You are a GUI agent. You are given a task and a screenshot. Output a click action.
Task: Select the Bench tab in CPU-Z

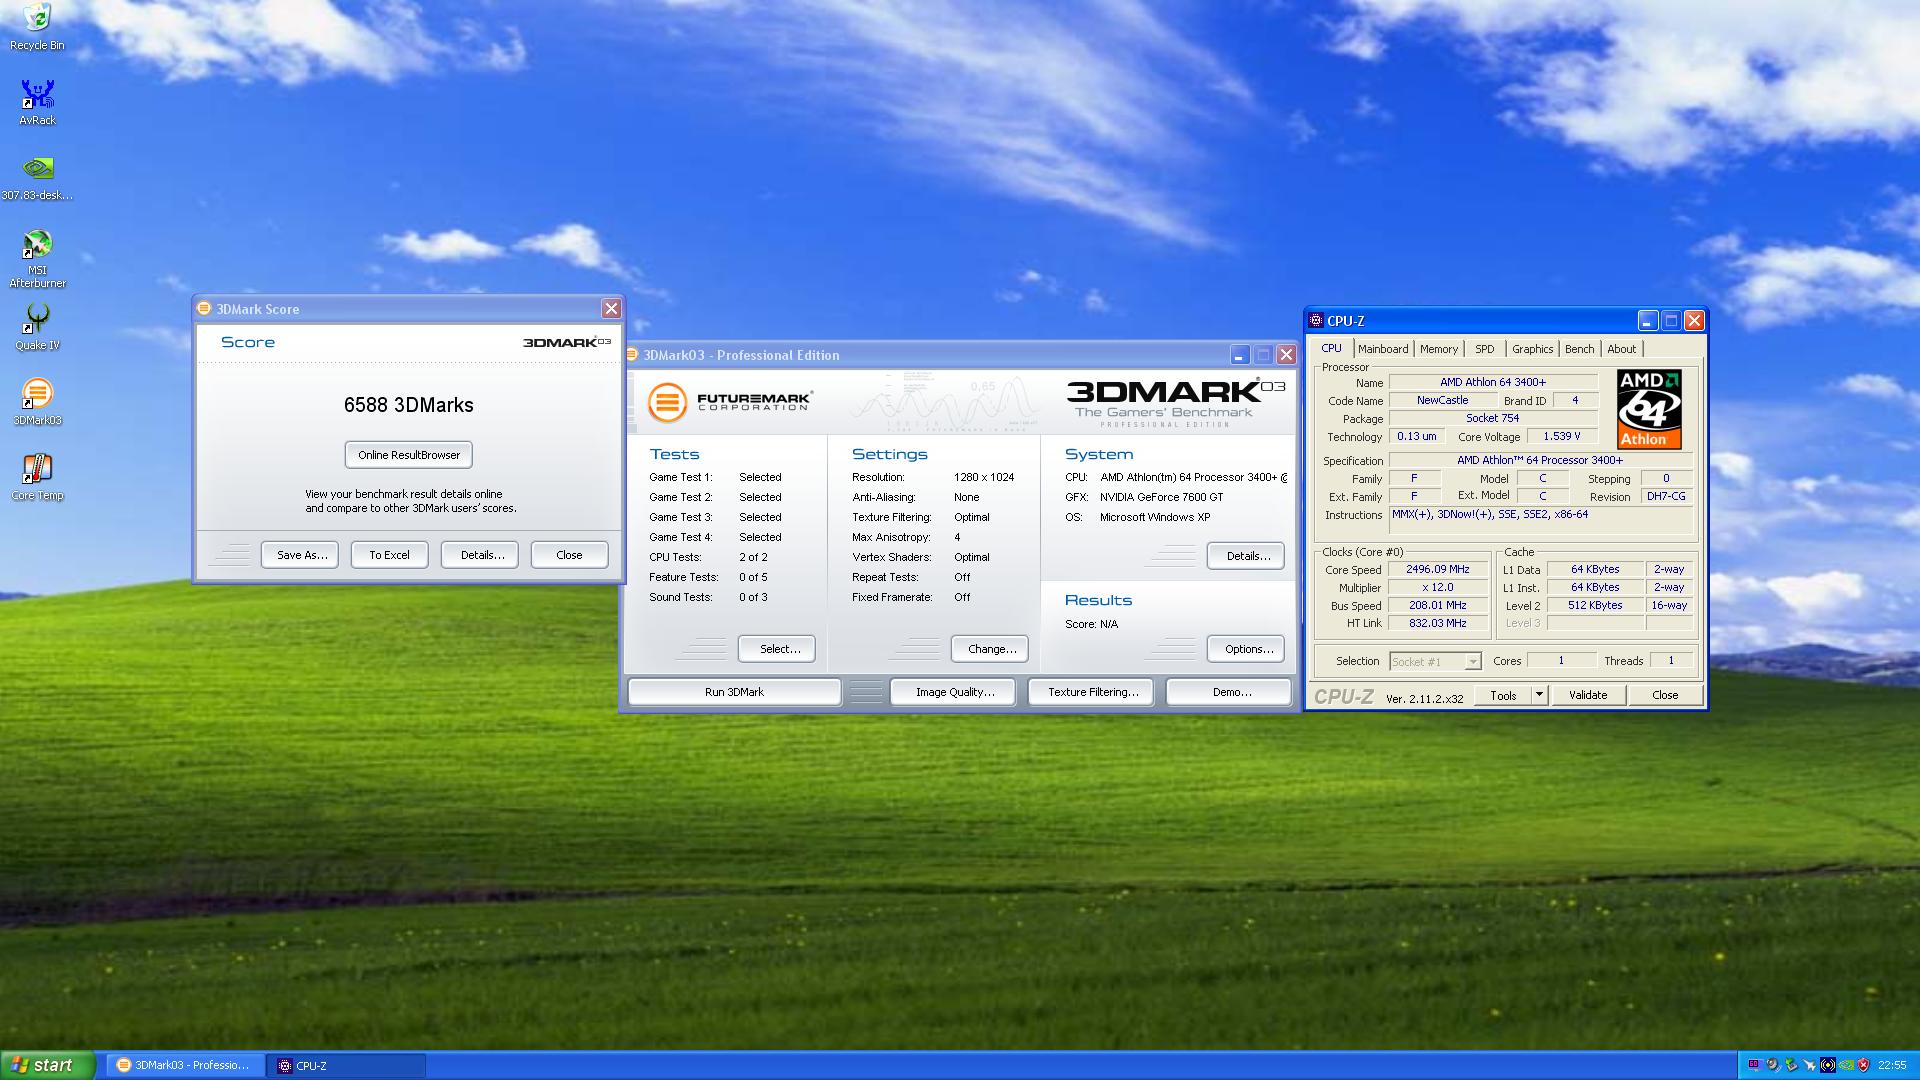pos(1579,349)
